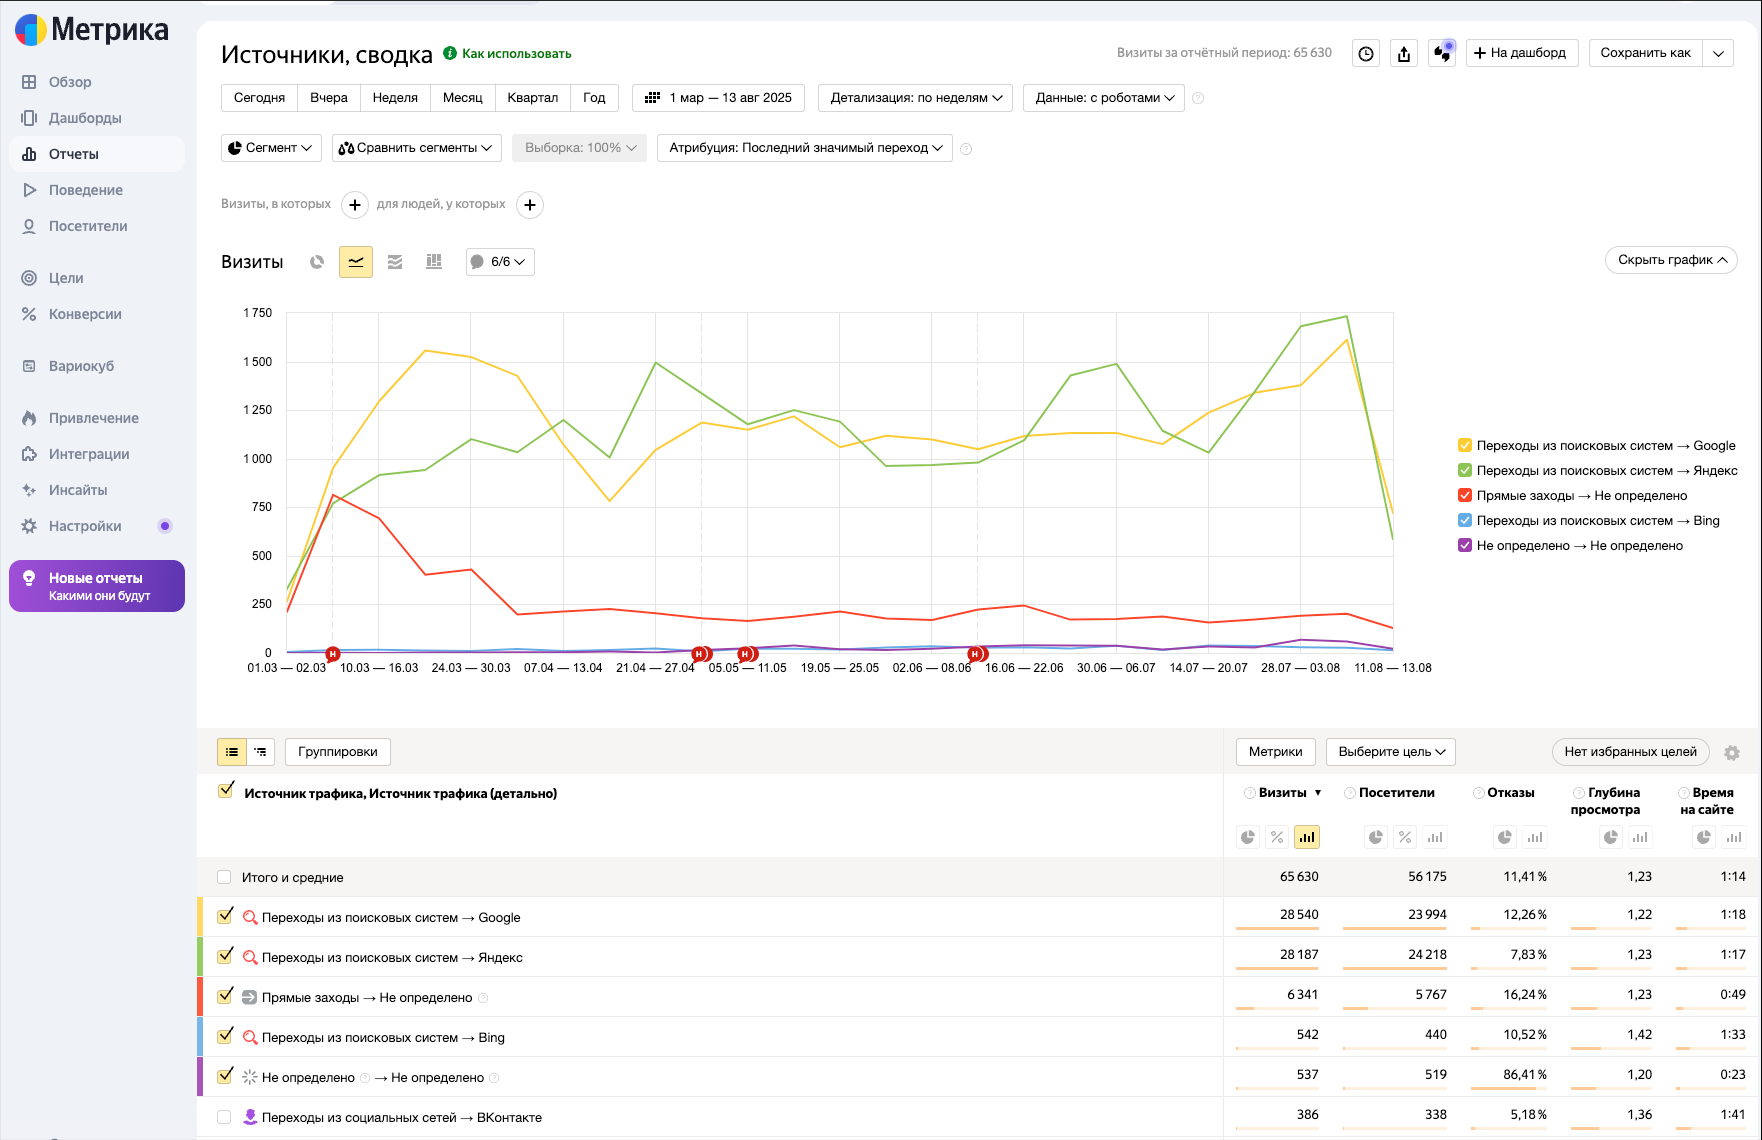The width and height of the screenshot is (1762, 1140).
Task: Uncheck Не определено row checkbox
Action: (x=226, y=1075)
